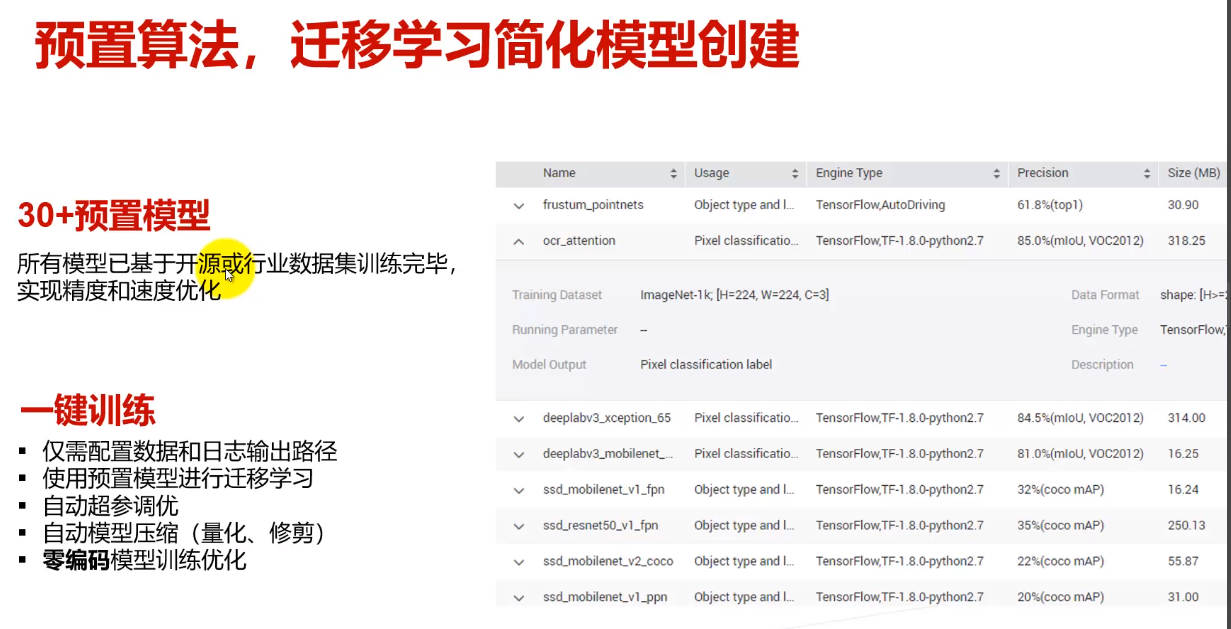Select the deeplabv3_xception_65 model name
This screenshot has height=629, width=1231.
607,418
